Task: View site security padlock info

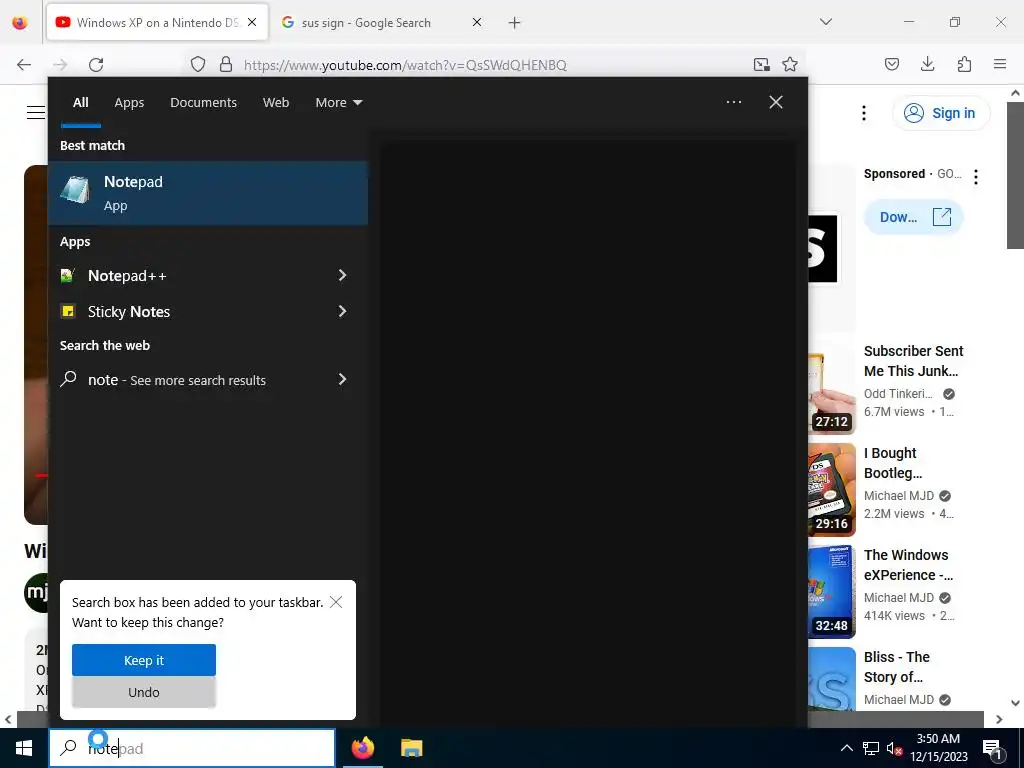Action: [226, 64]
